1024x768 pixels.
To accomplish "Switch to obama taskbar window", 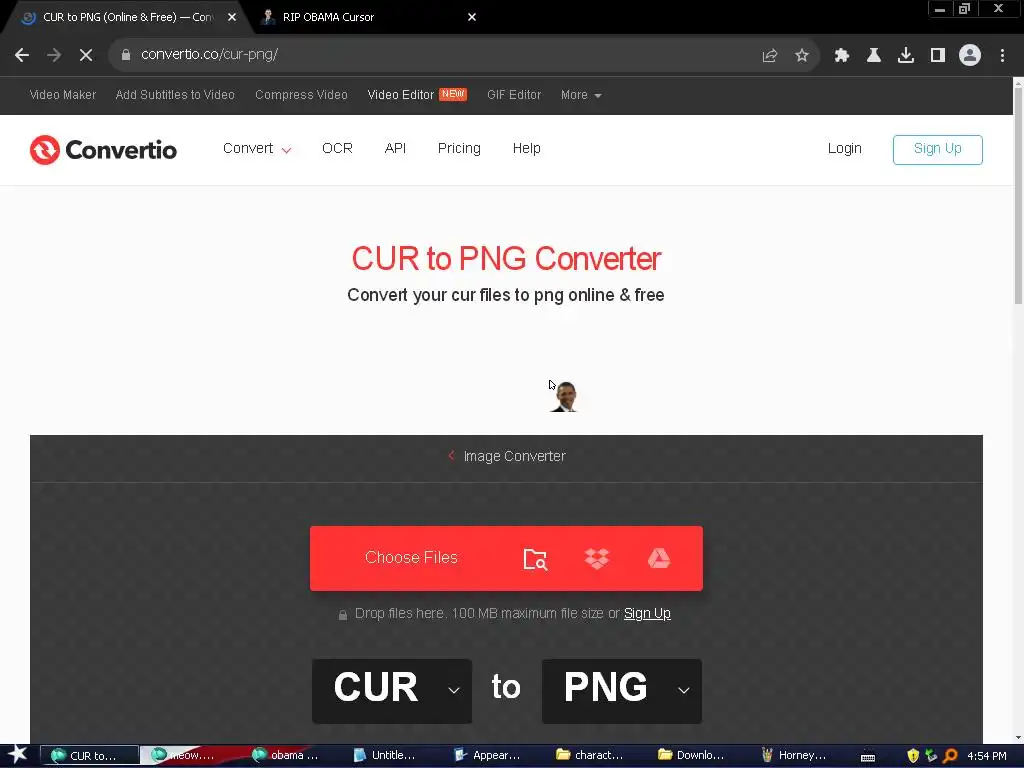I will pos(291,755).
